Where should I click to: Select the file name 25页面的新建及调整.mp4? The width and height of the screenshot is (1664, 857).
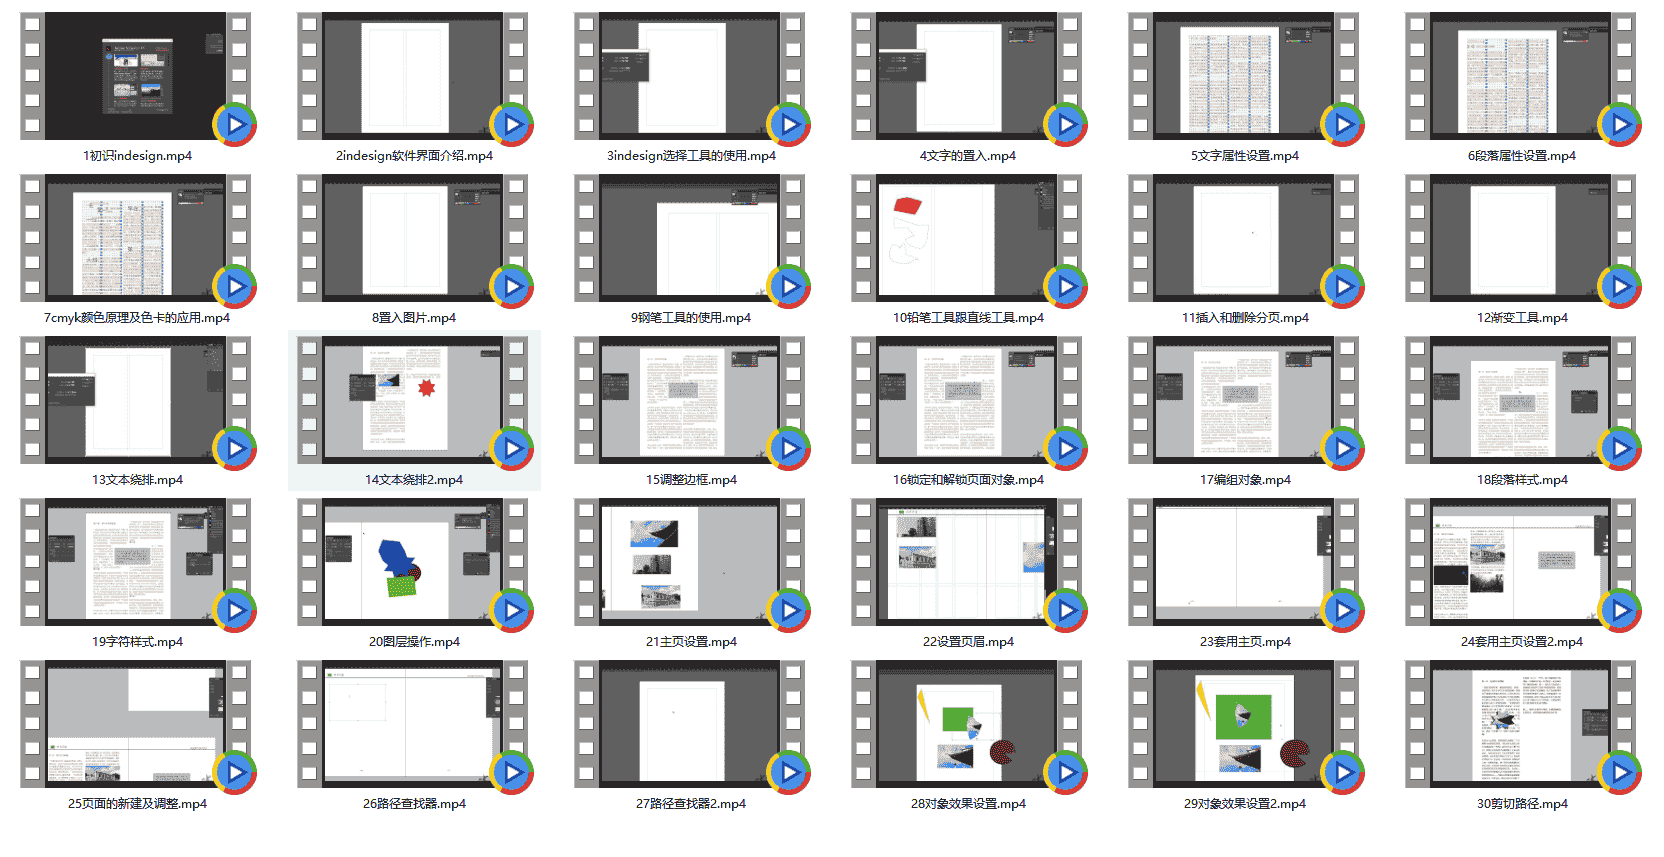click(x=137, y=804)
